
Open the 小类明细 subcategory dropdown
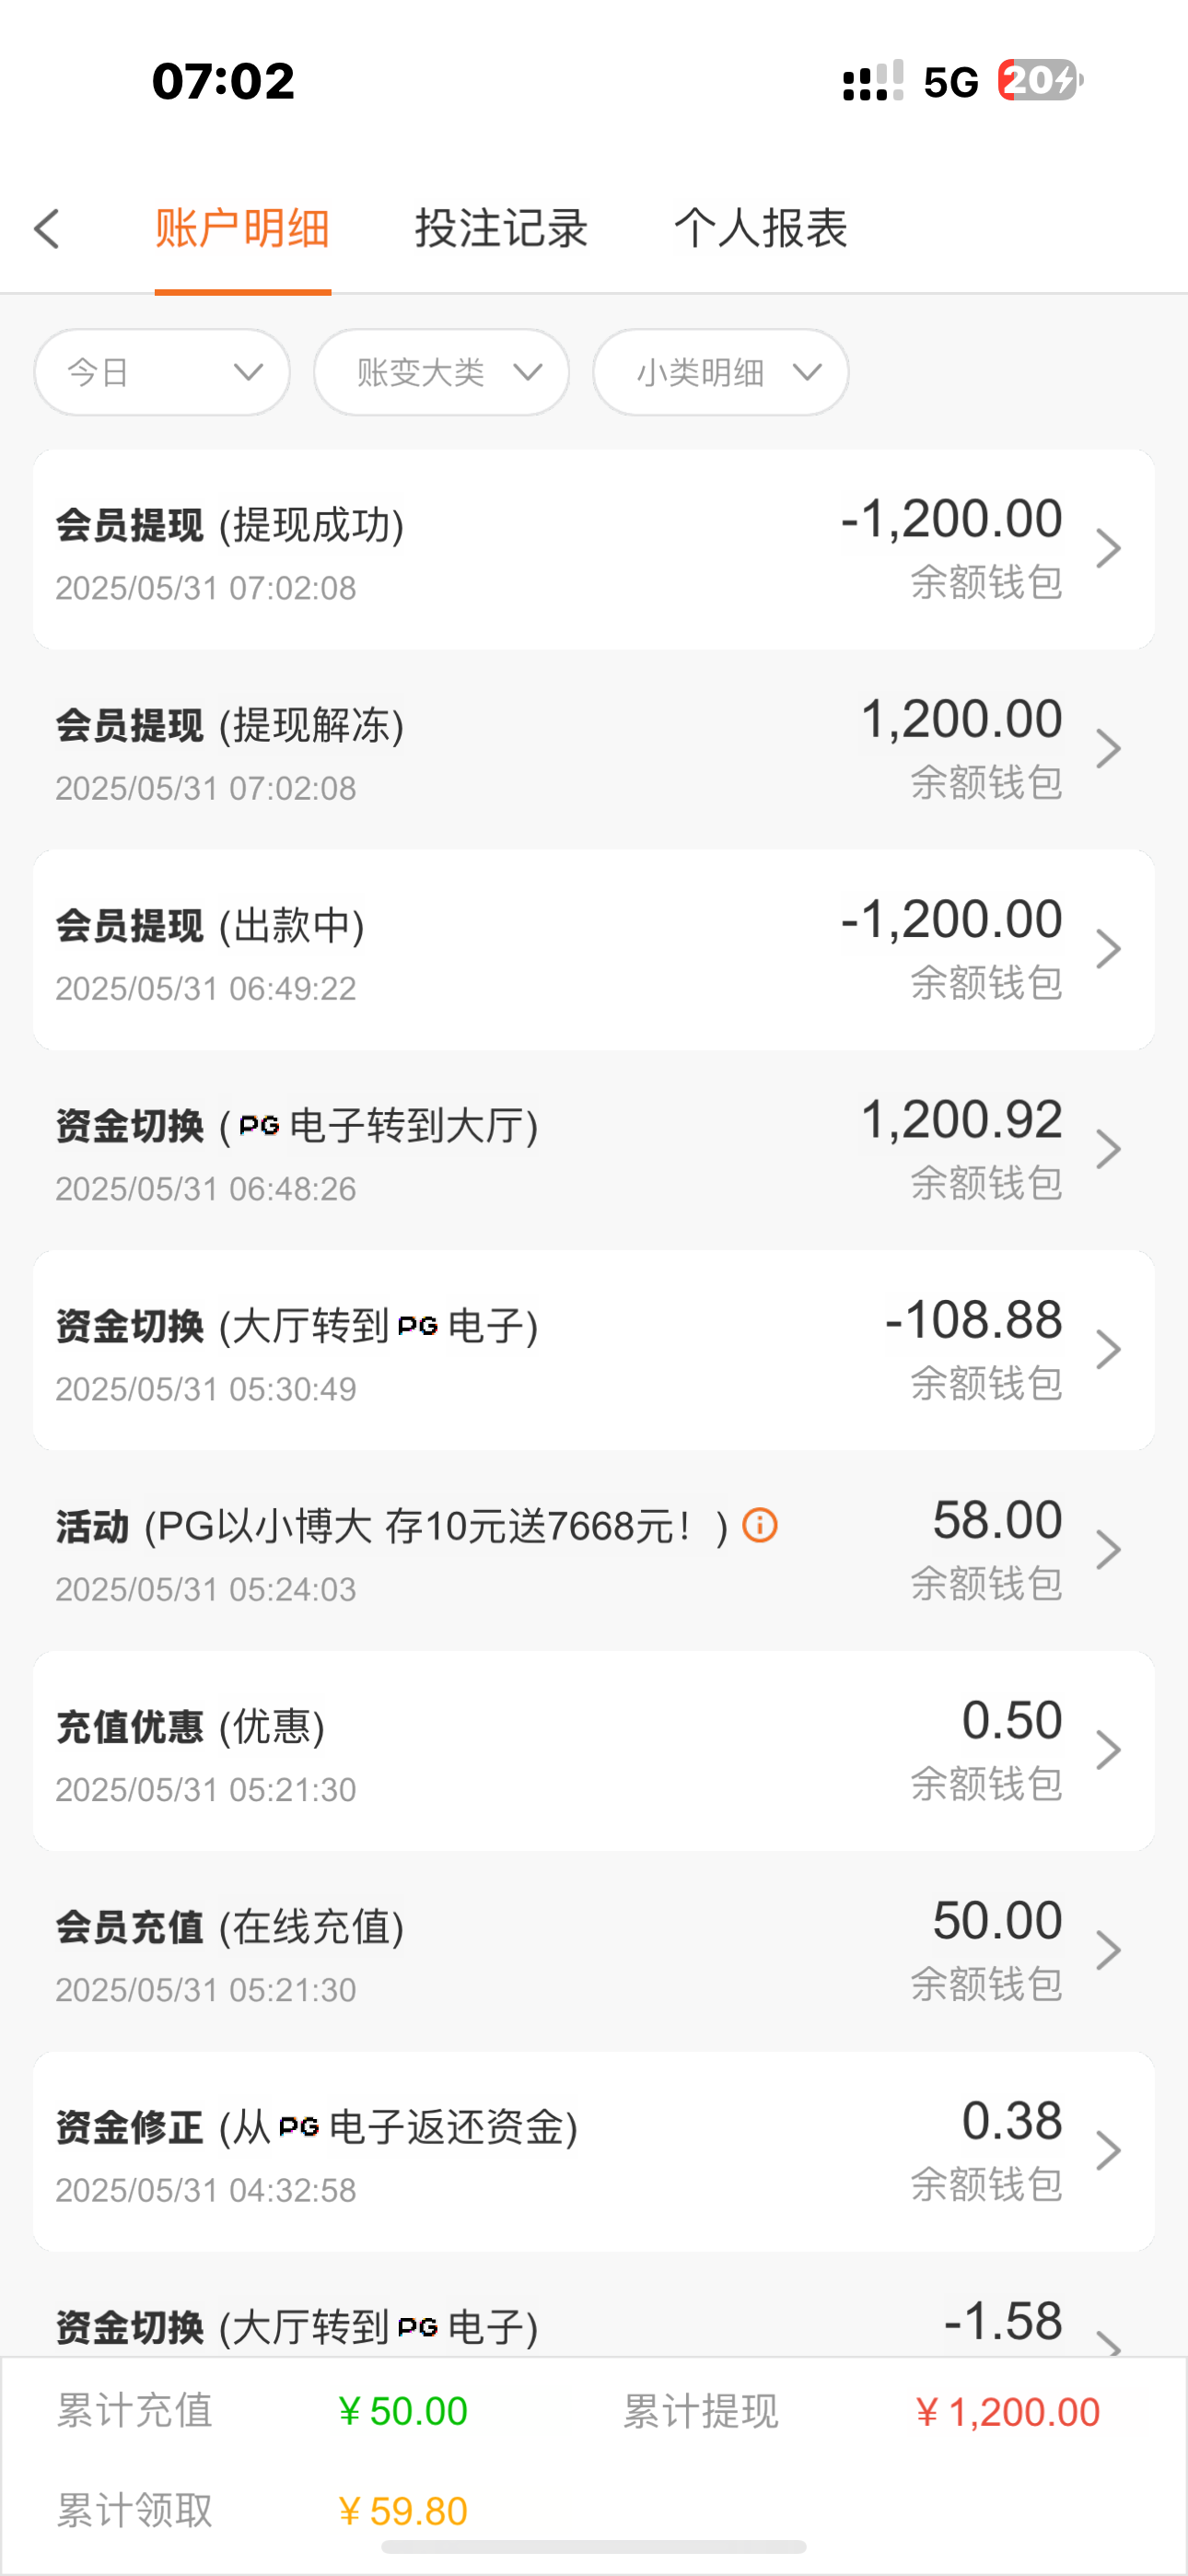[720, 372]
